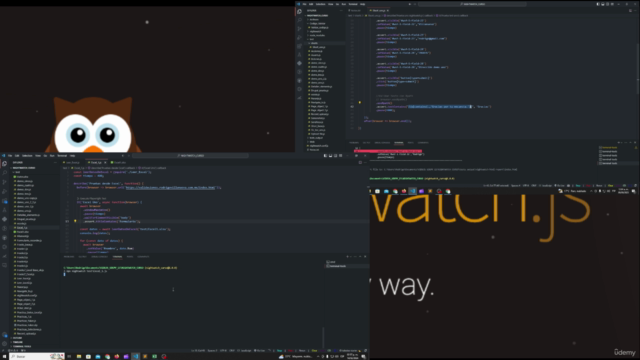Open Source Control in the Excel_uno.js VS Code window

[x=300, y=29]
